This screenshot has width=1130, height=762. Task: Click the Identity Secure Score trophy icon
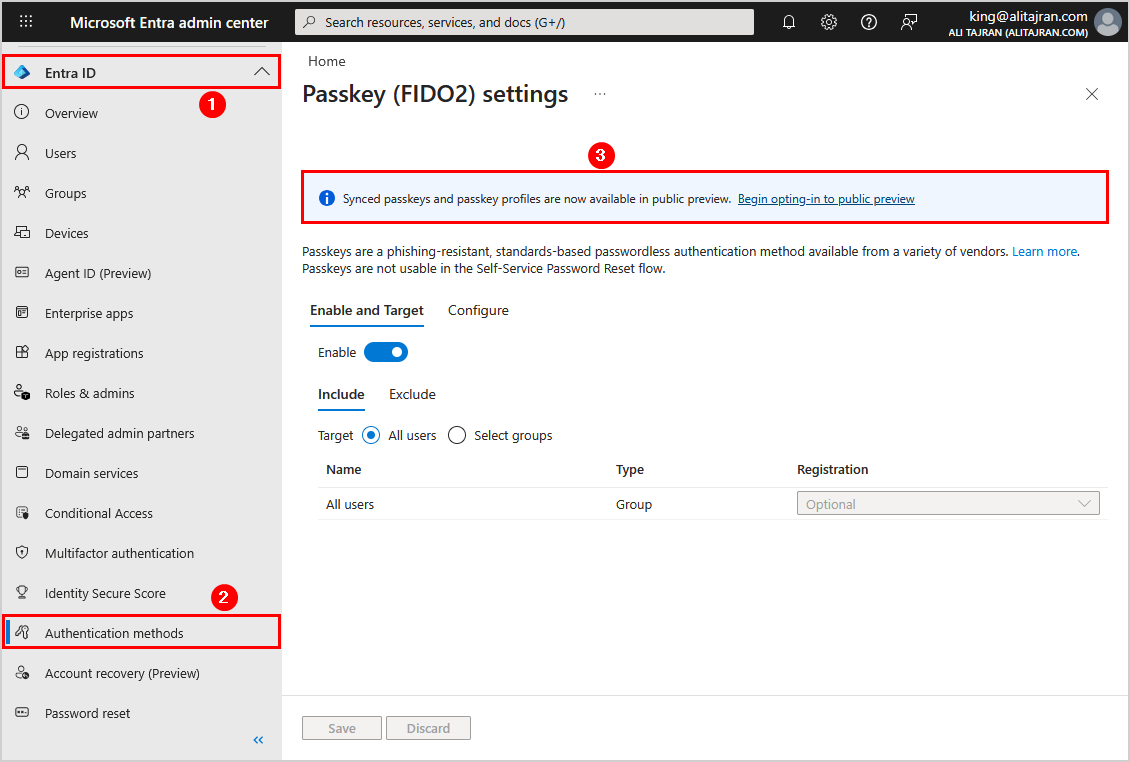(x=22, y=593)
